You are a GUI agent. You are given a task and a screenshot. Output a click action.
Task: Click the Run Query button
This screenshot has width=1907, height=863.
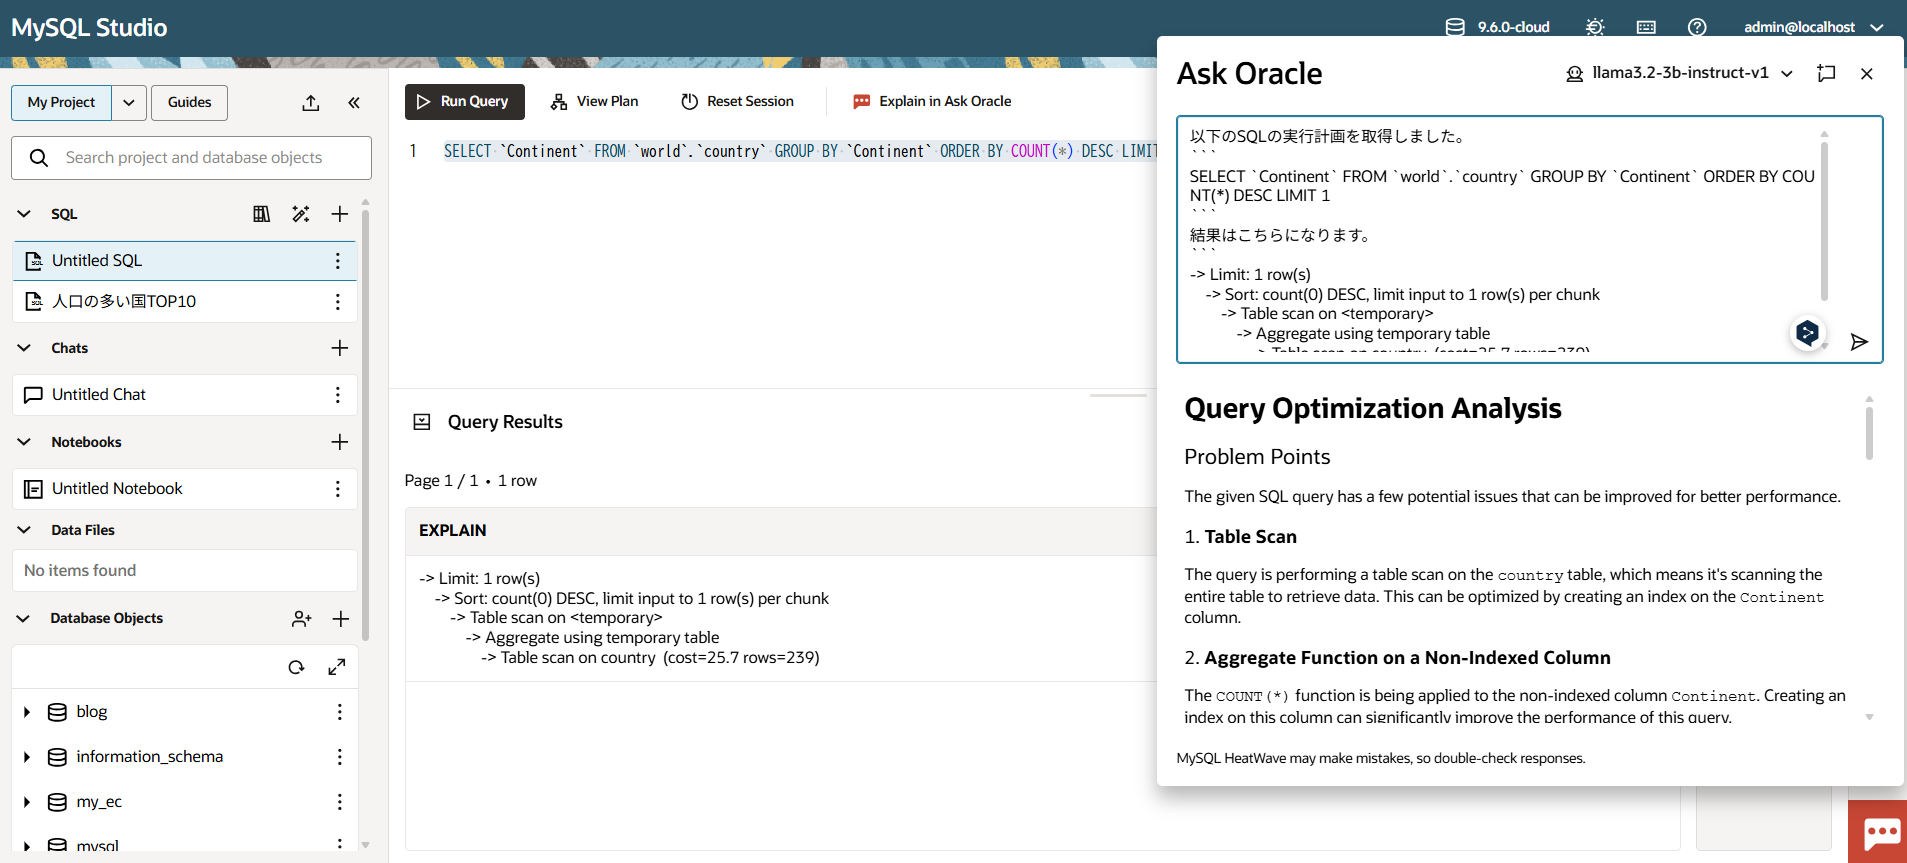click(x=464, y=101)
